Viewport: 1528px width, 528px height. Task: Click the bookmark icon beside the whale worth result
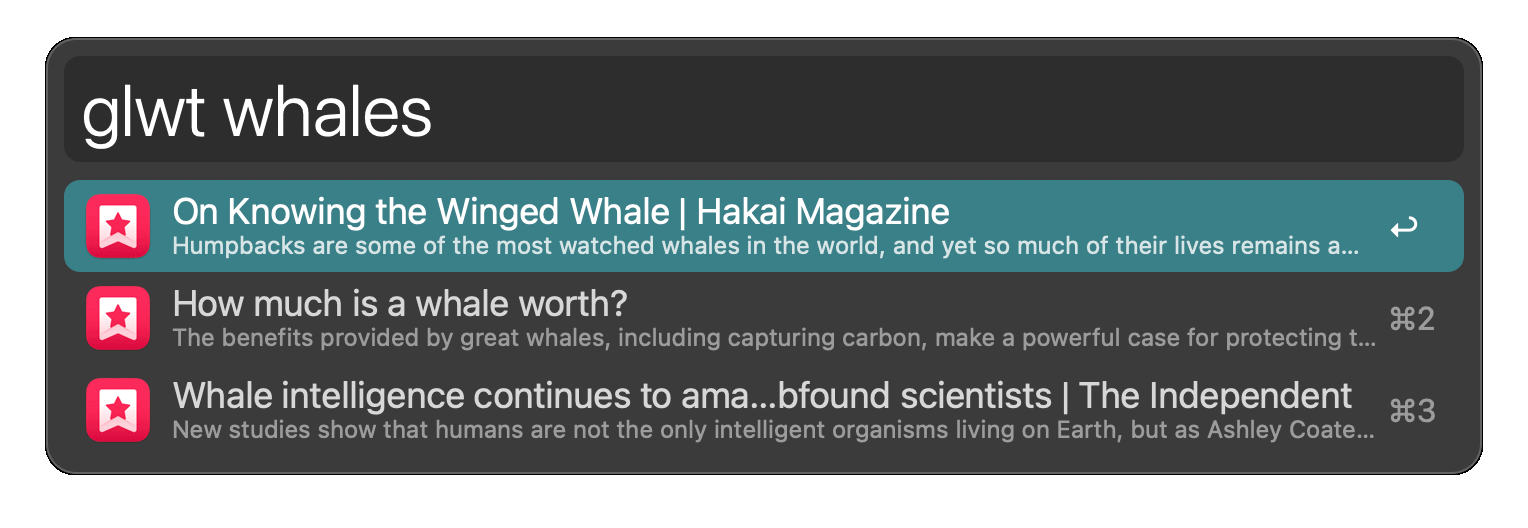pos(118,318)
